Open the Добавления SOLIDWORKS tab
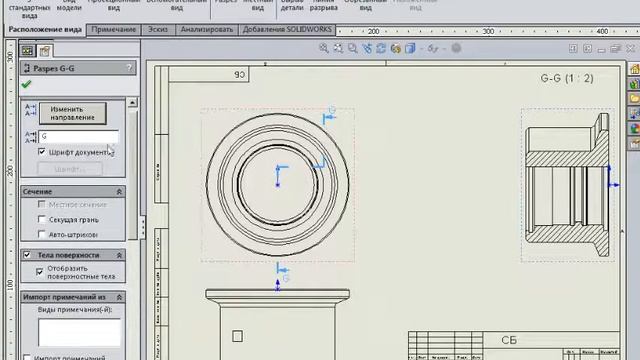This screenshot has height=360, width=640. [287, 29]
